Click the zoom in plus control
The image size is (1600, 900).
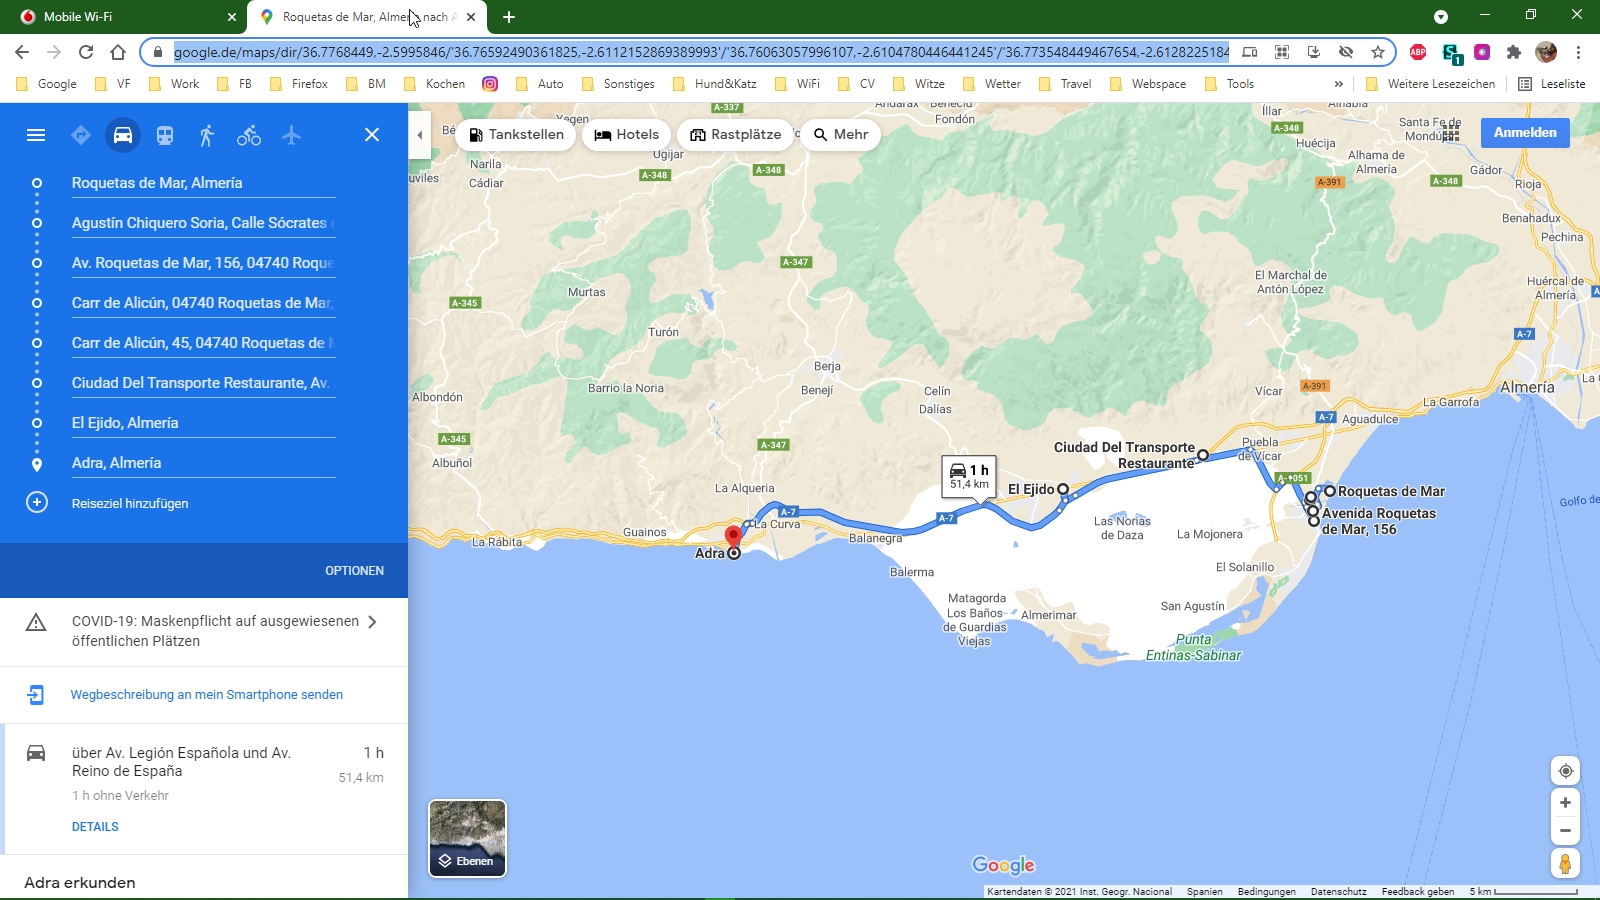(x=1565, y=803)
